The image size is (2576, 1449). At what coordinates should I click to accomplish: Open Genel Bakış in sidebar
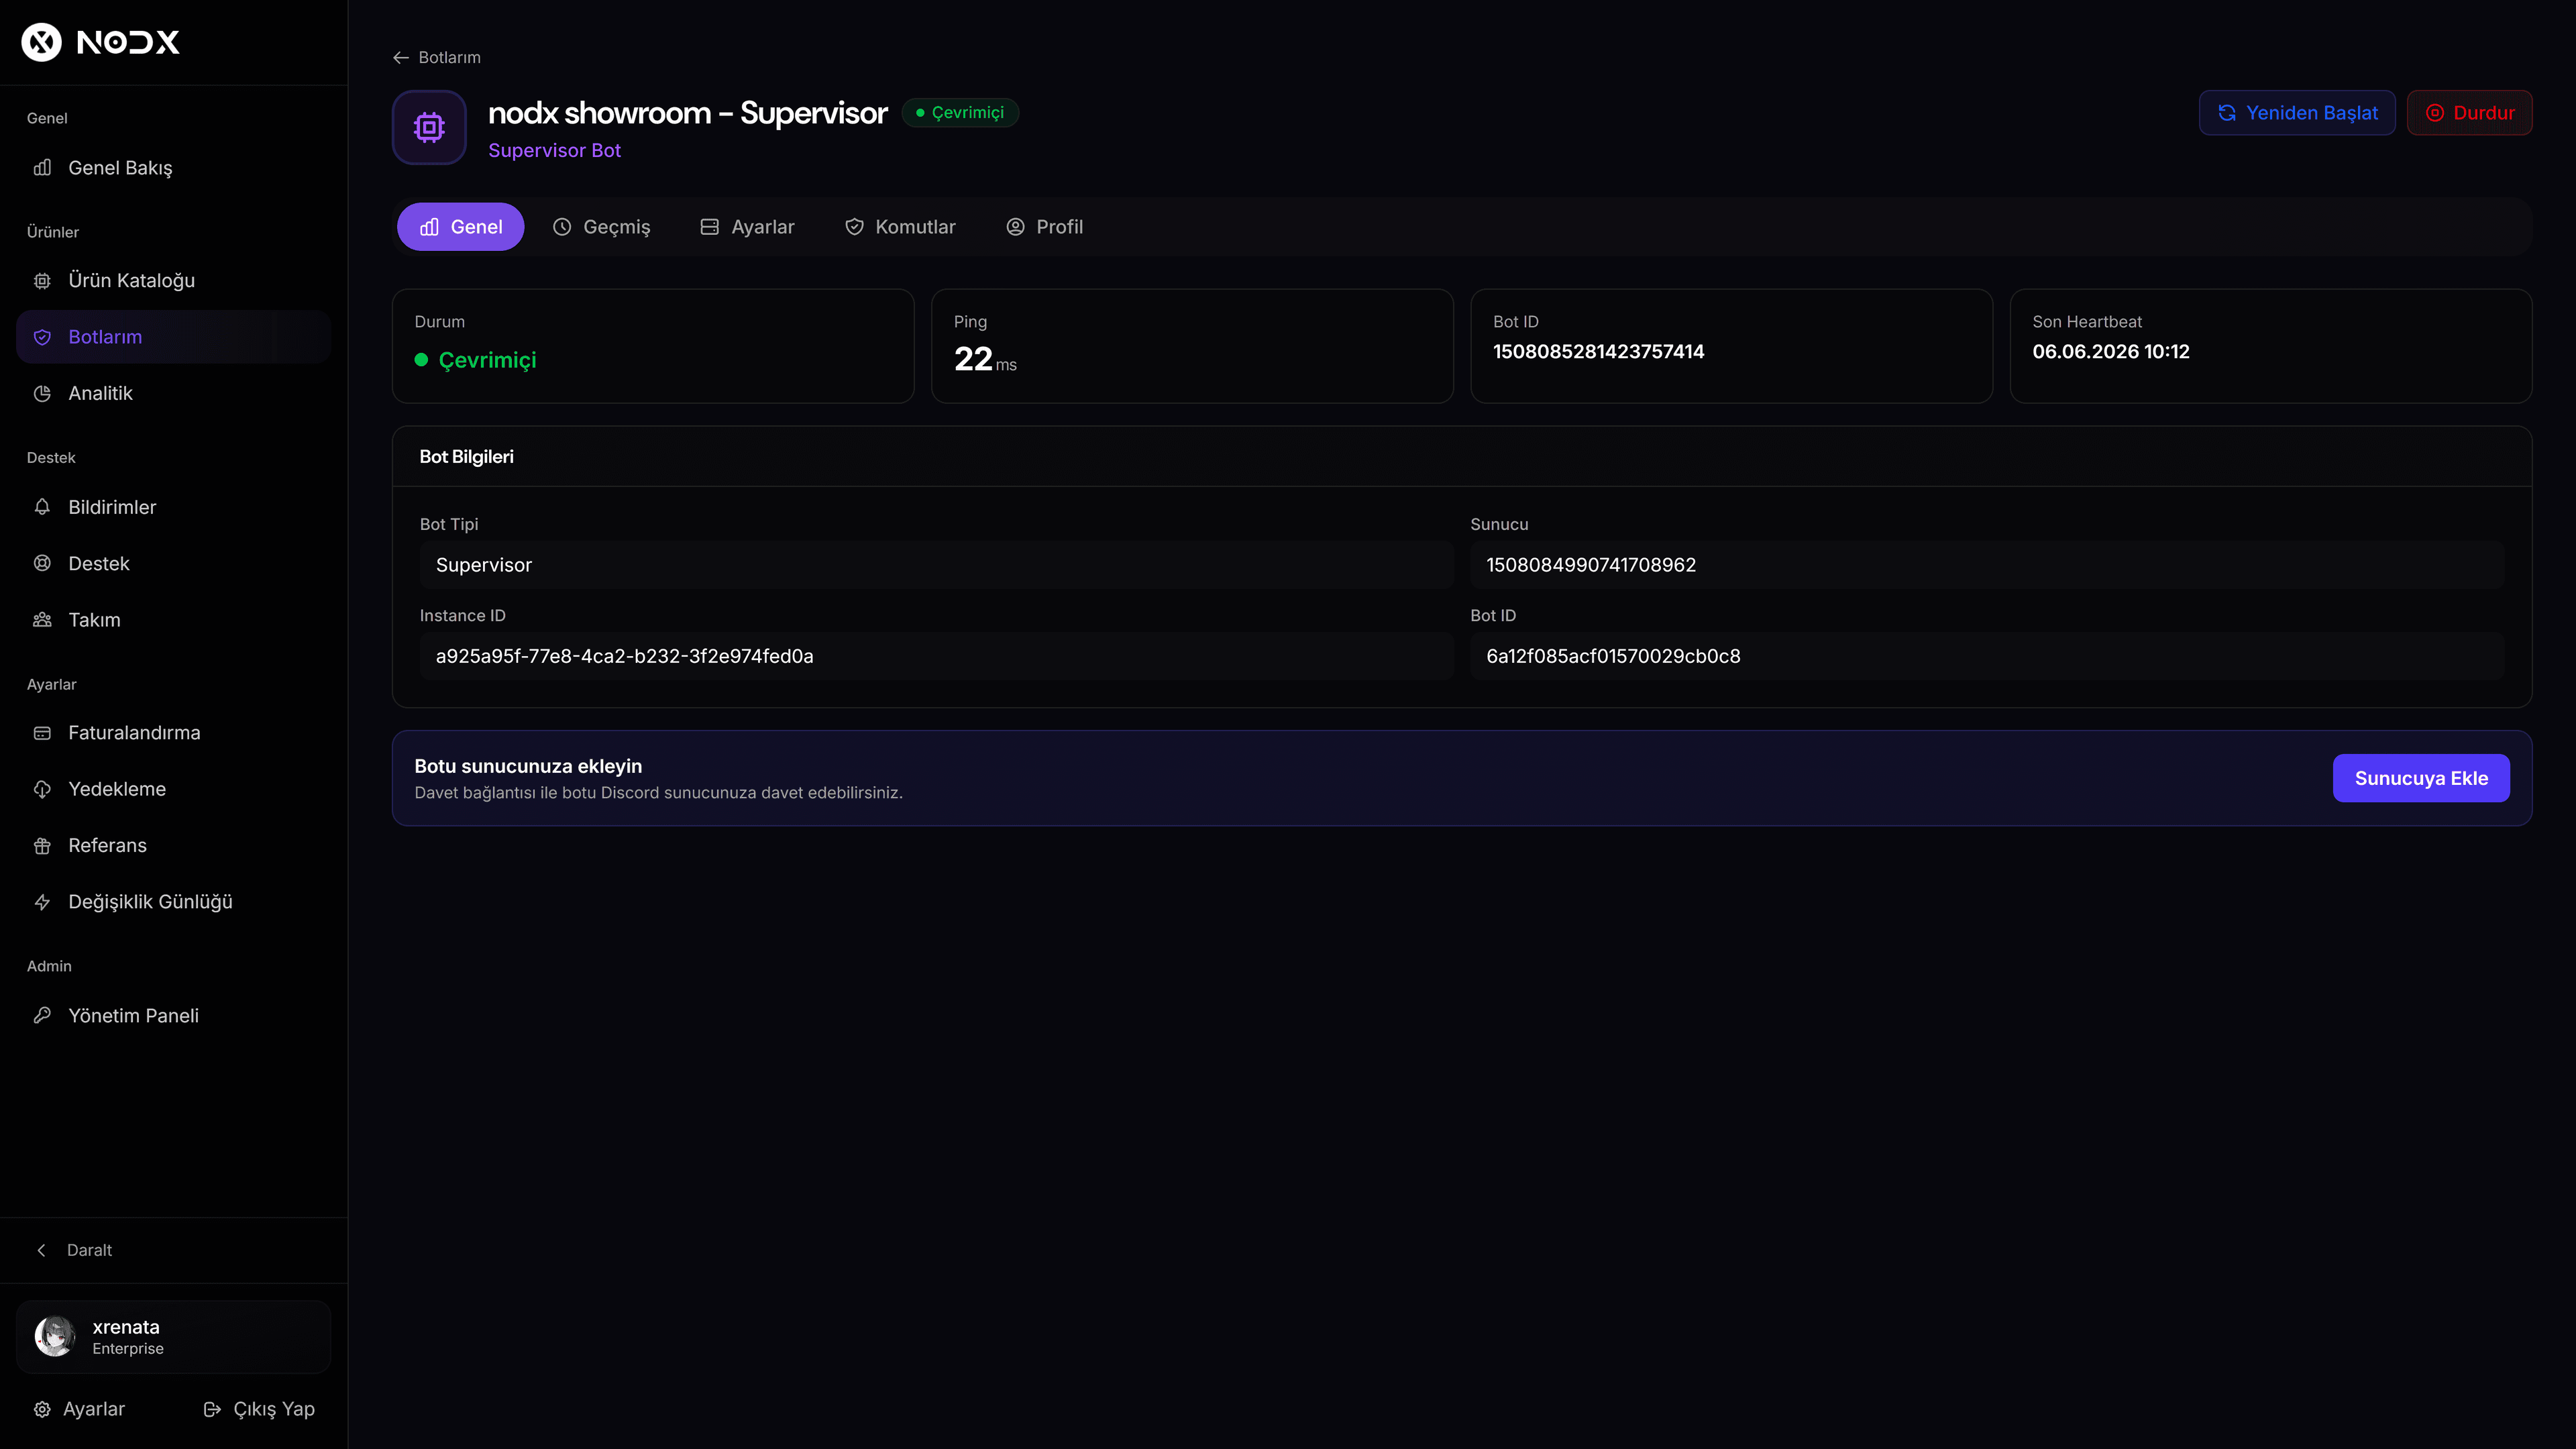pyautogui.click(x=174, y=168)
